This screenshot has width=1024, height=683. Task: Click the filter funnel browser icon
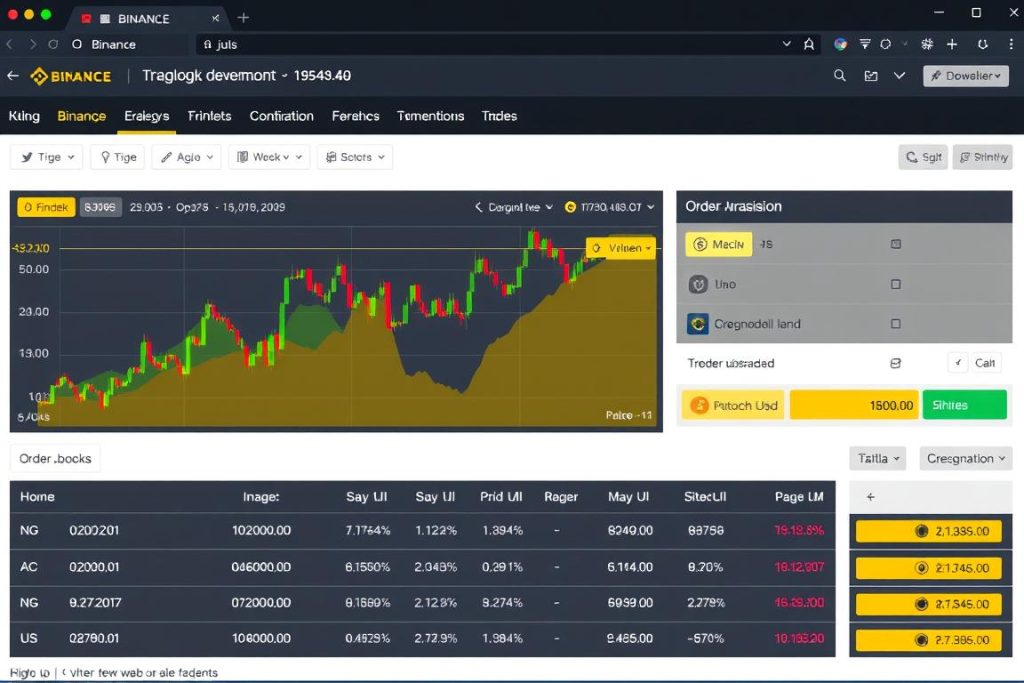[865, 44]
